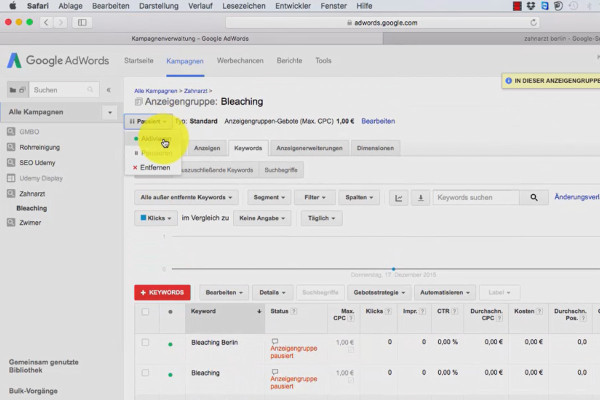Open the Klicks metric dropdown
Screen dimensions: 600x400
[x=156, y=218]
